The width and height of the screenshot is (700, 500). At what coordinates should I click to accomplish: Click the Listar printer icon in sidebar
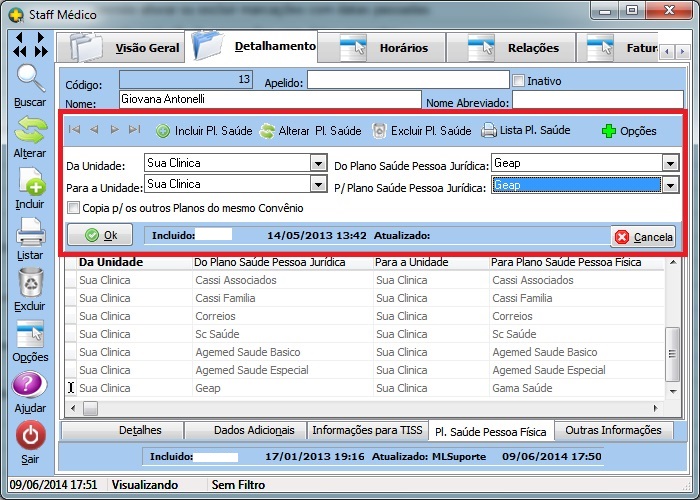coord(30,233)
